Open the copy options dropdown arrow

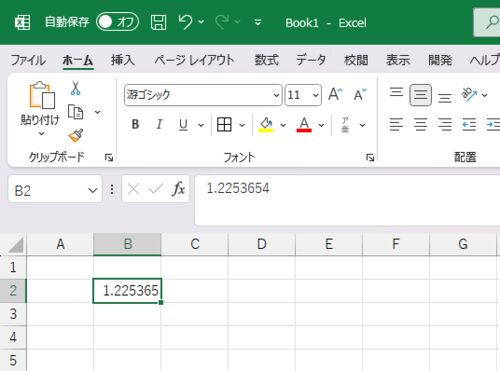click(x=97, y=112)
